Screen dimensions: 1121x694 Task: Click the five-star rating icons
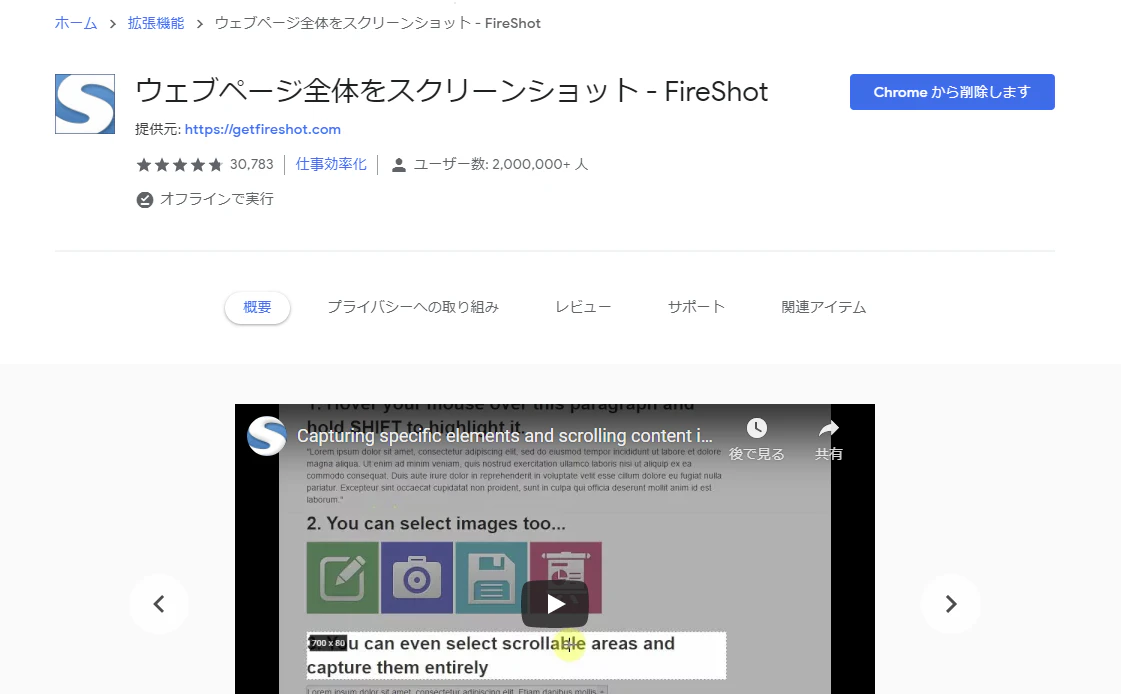179,165
